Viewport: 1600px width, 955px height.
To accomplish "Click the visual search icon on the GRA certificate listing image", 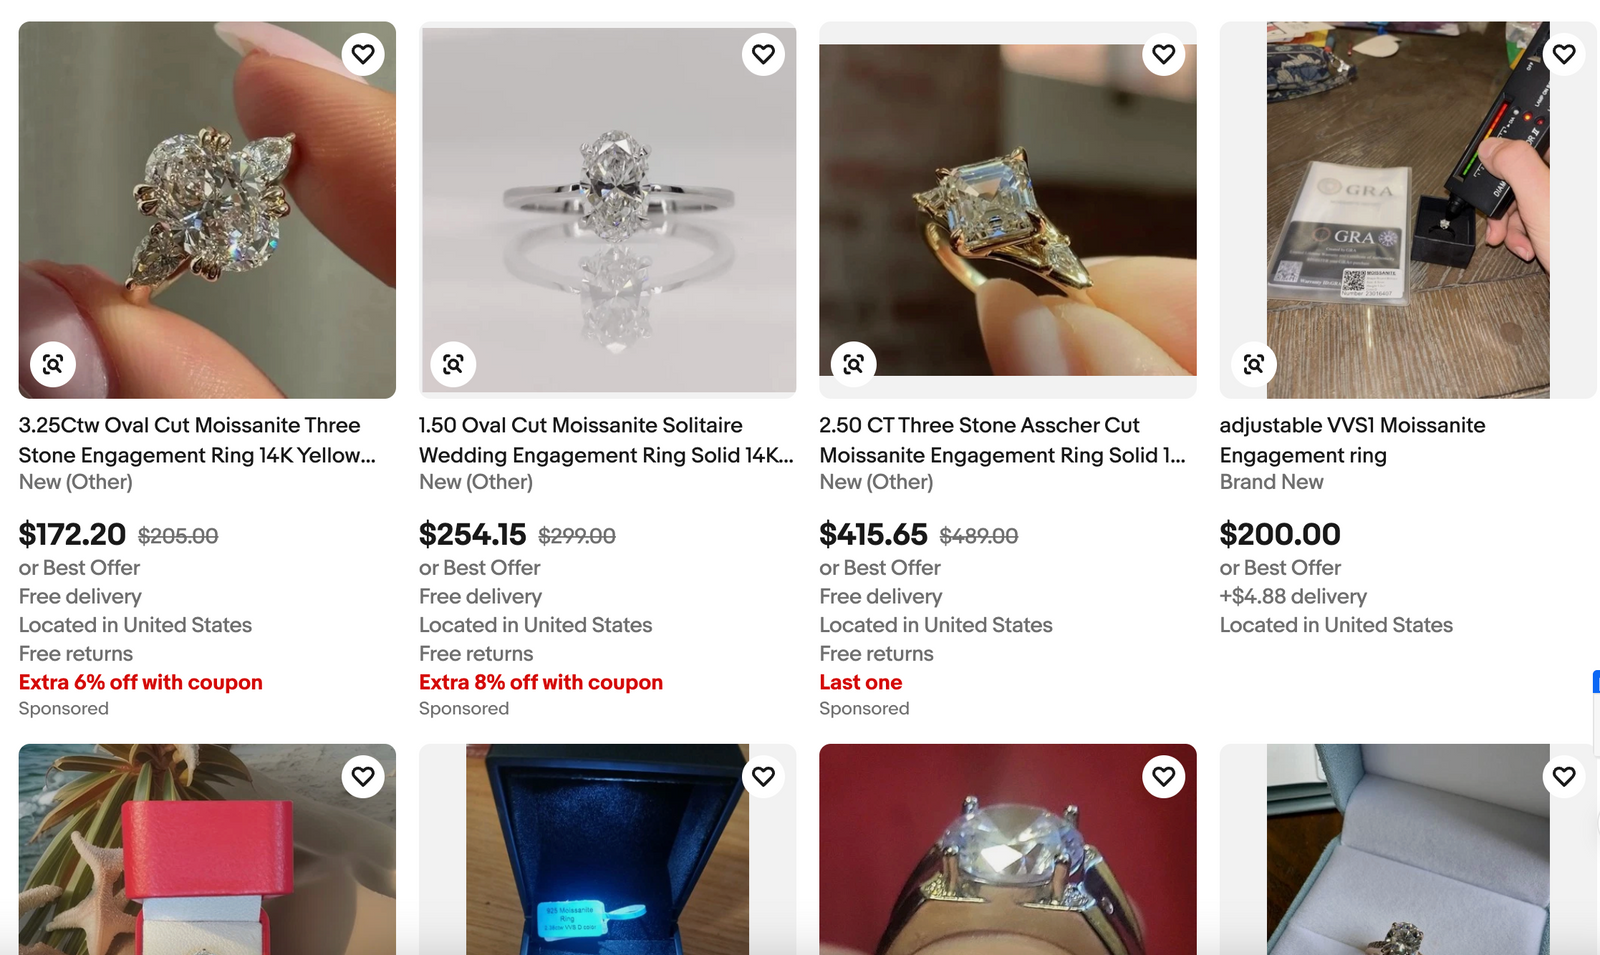I will 1254,363.
